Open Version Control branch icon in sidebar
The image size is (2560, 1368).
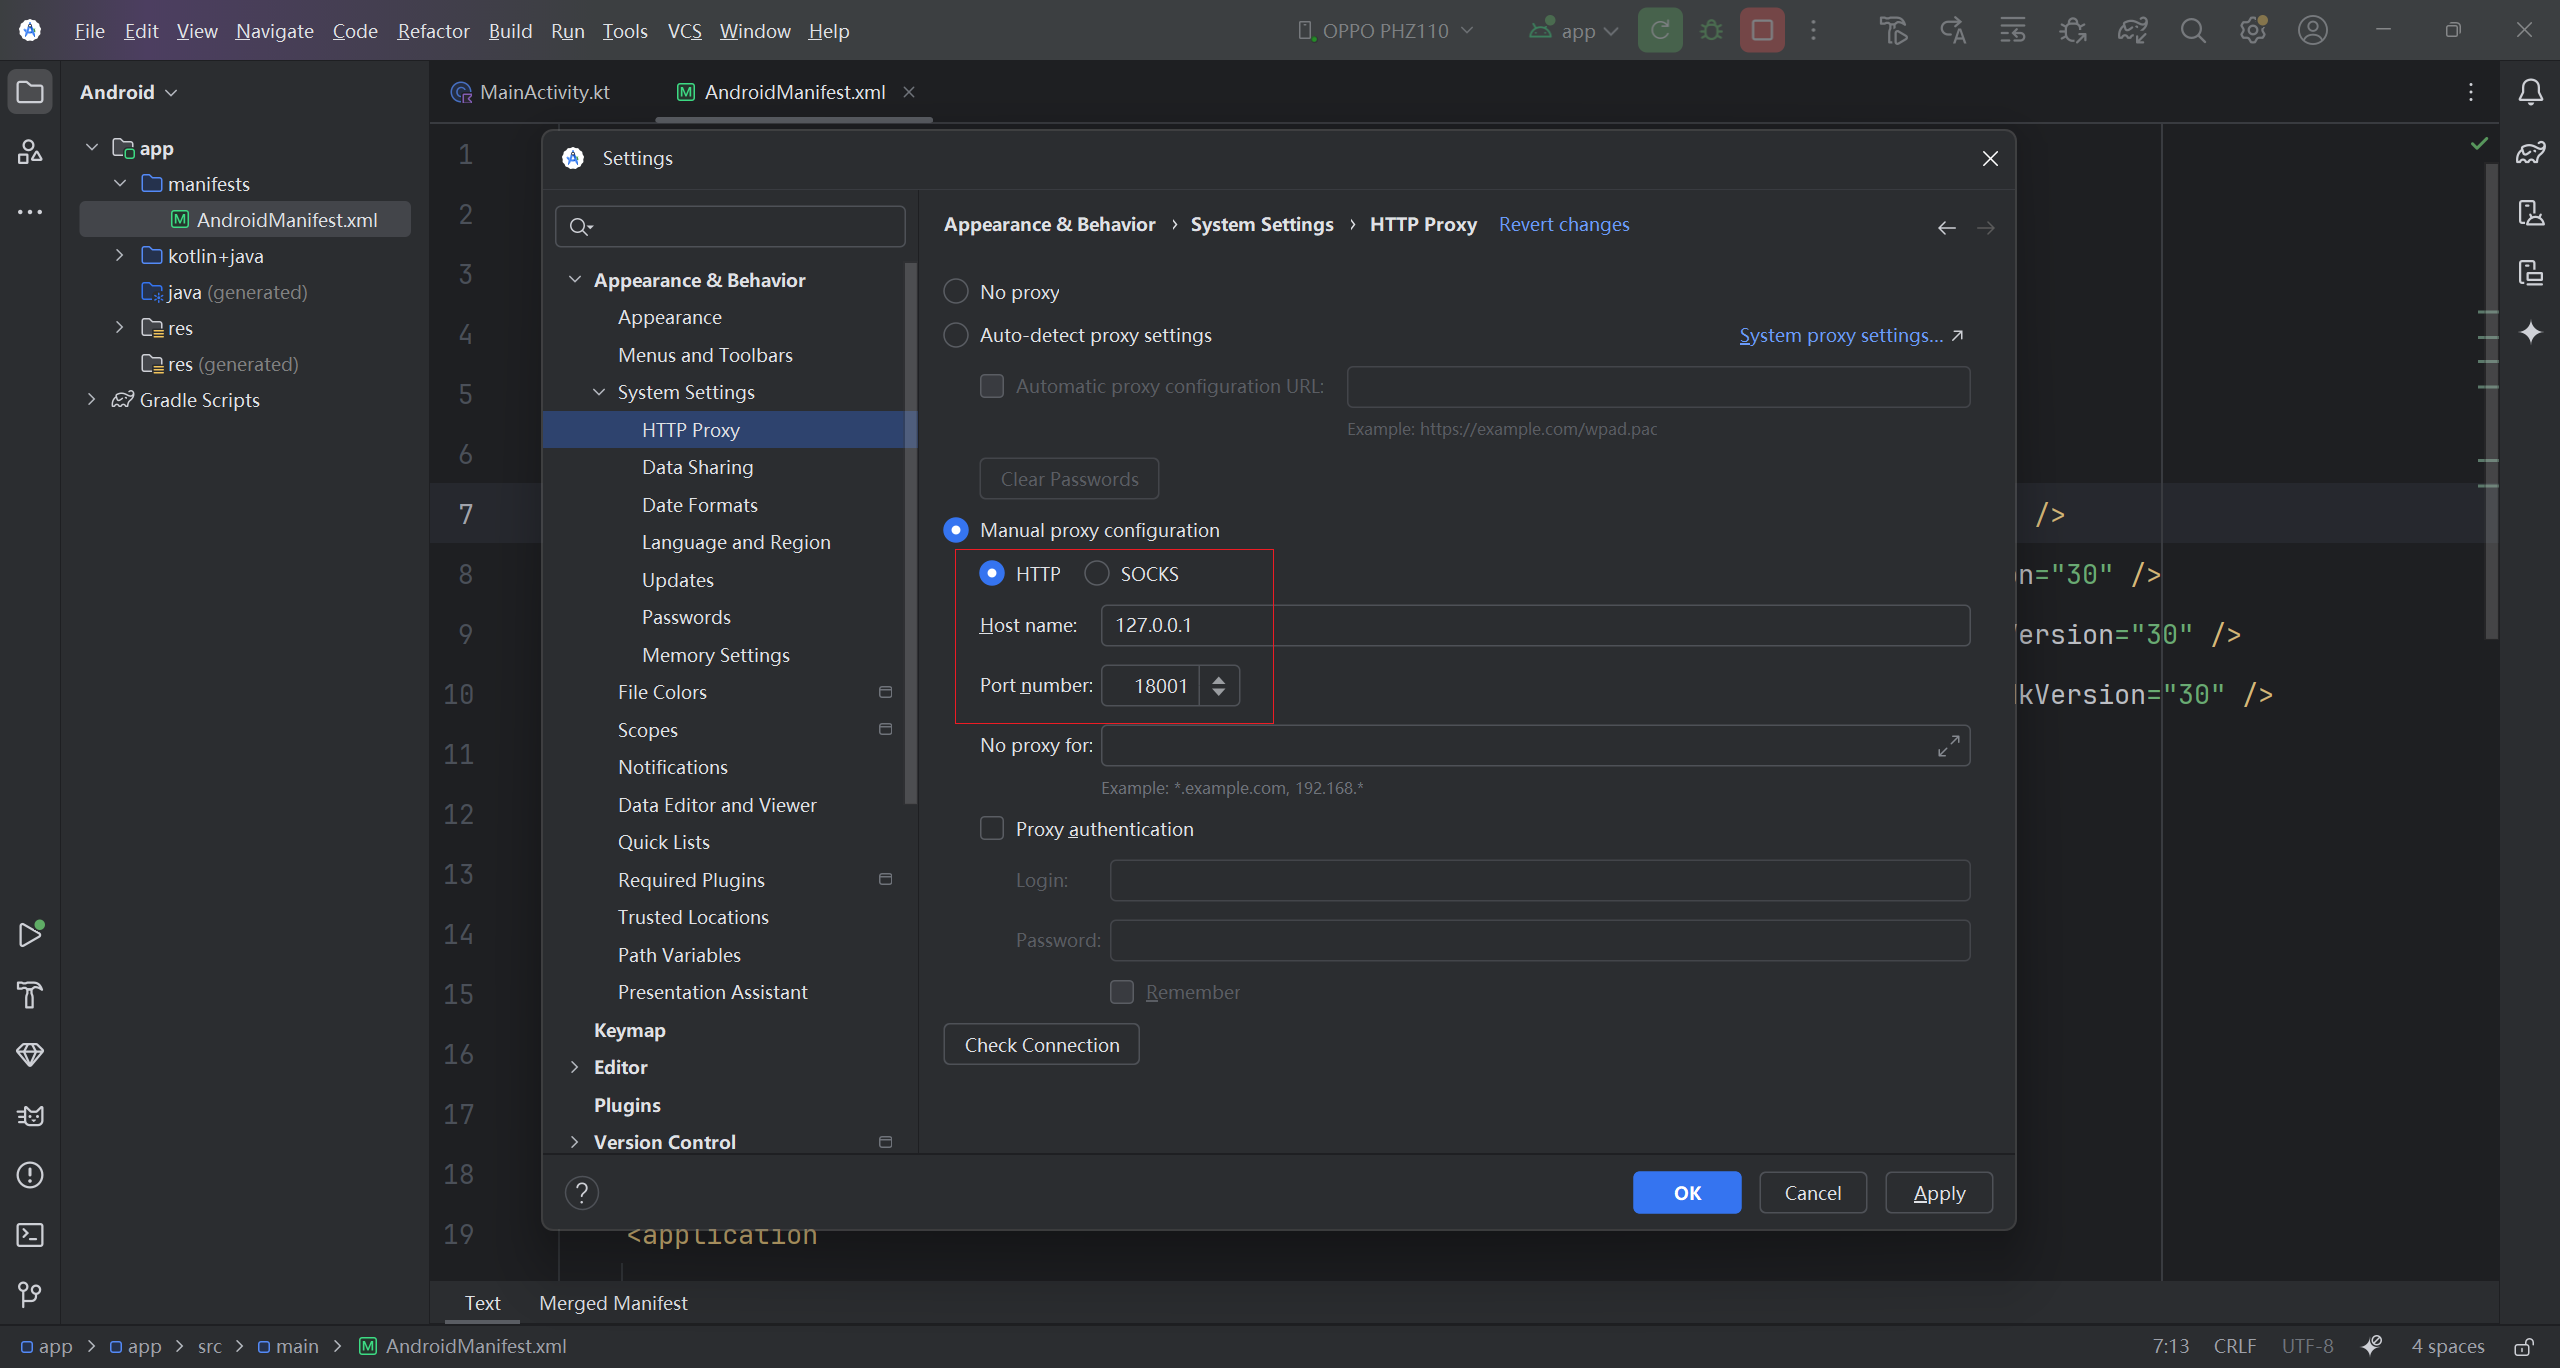30,1295
